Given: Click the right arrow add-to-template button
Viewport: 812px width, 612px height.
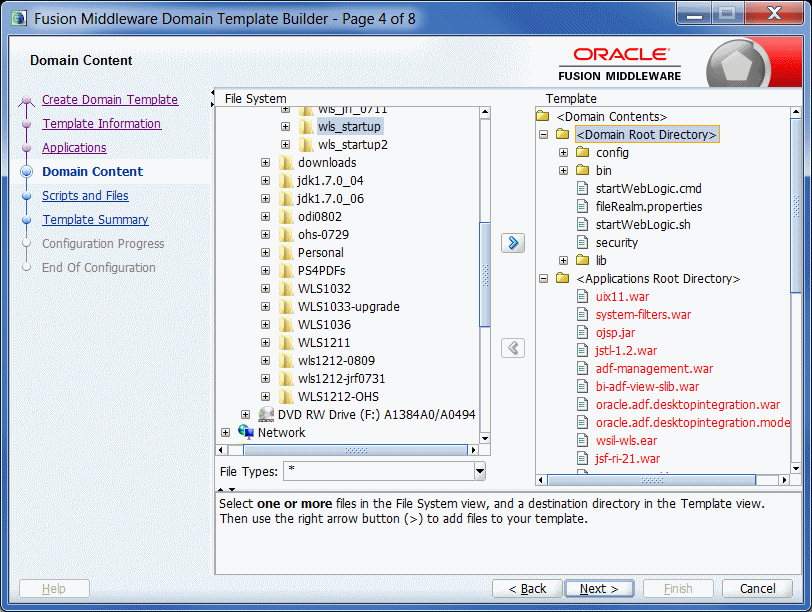Looking at the screenshot, I should pyautogui.click(x=513, y=243).
